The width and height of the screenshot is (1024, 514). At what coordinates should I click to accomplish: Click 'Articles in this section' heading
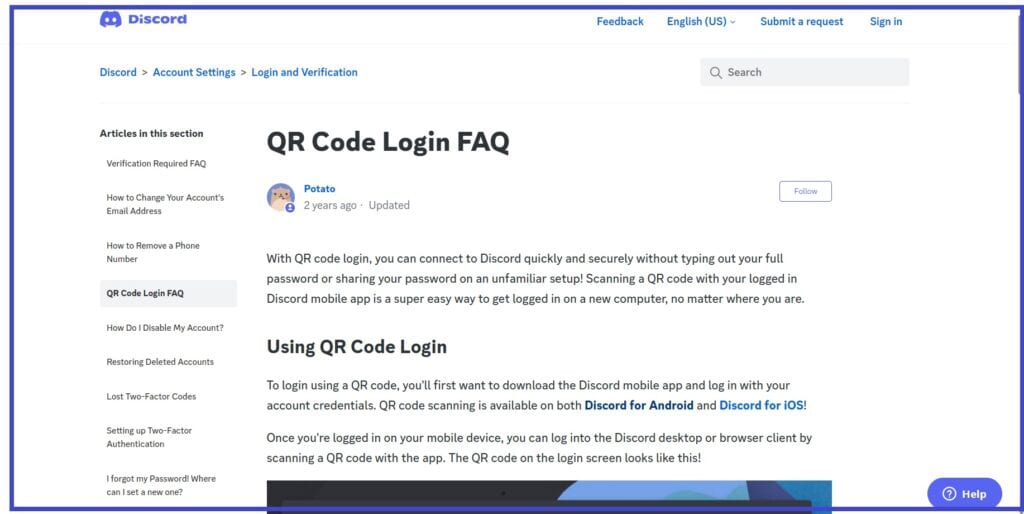[152, 133]
